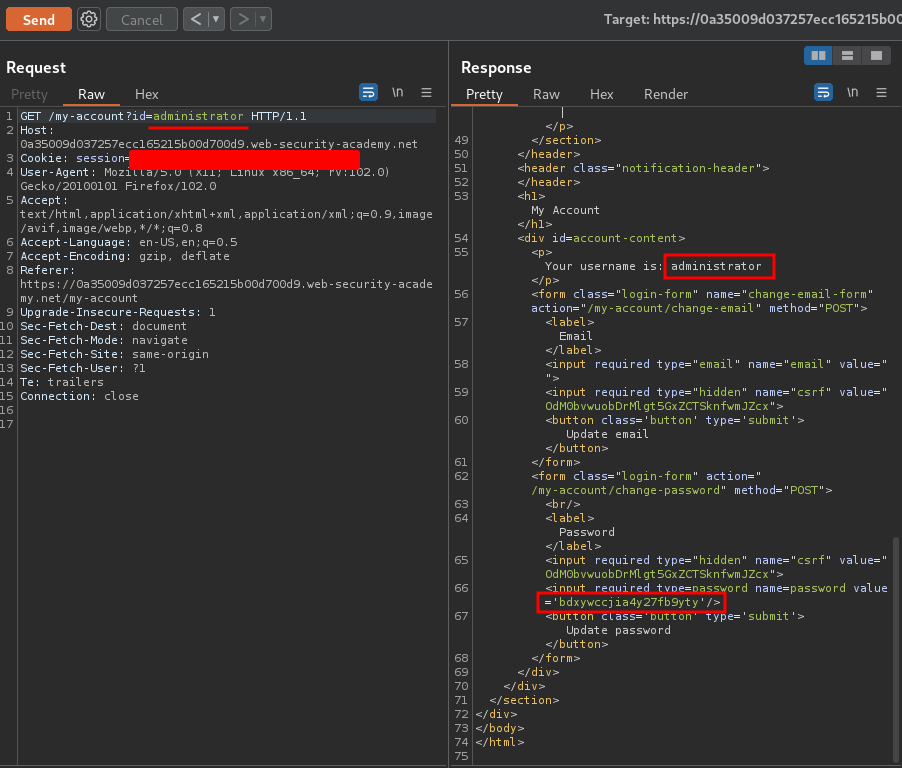
Task: Click the closing </html> tag line
Action: pyautogui.click(x=500, y=742)
